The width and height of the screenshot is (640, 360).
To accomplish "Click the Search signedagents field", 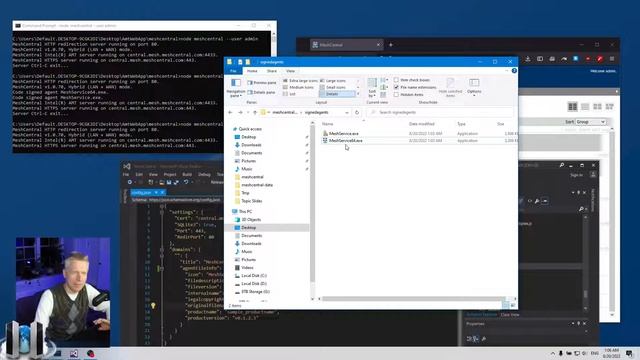I will click(x=440, y=112).
